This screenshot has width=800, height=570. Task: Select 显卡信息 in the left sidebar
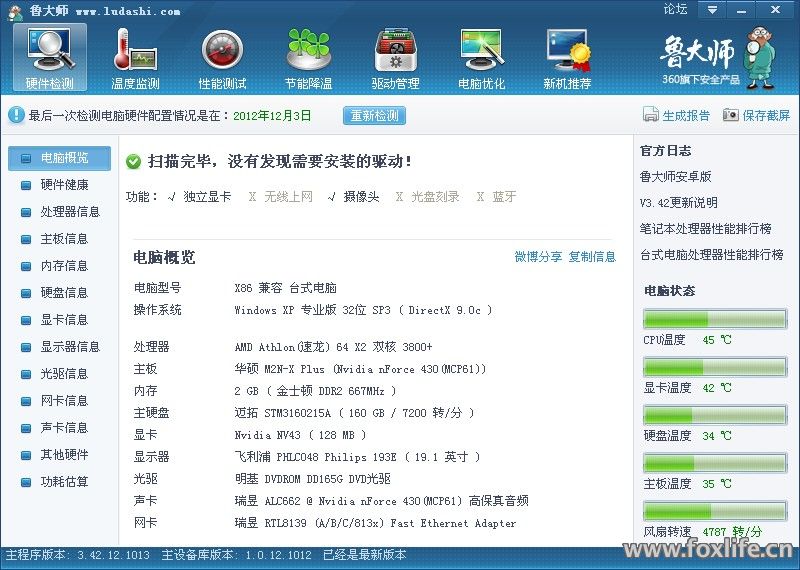coord(64,320)
